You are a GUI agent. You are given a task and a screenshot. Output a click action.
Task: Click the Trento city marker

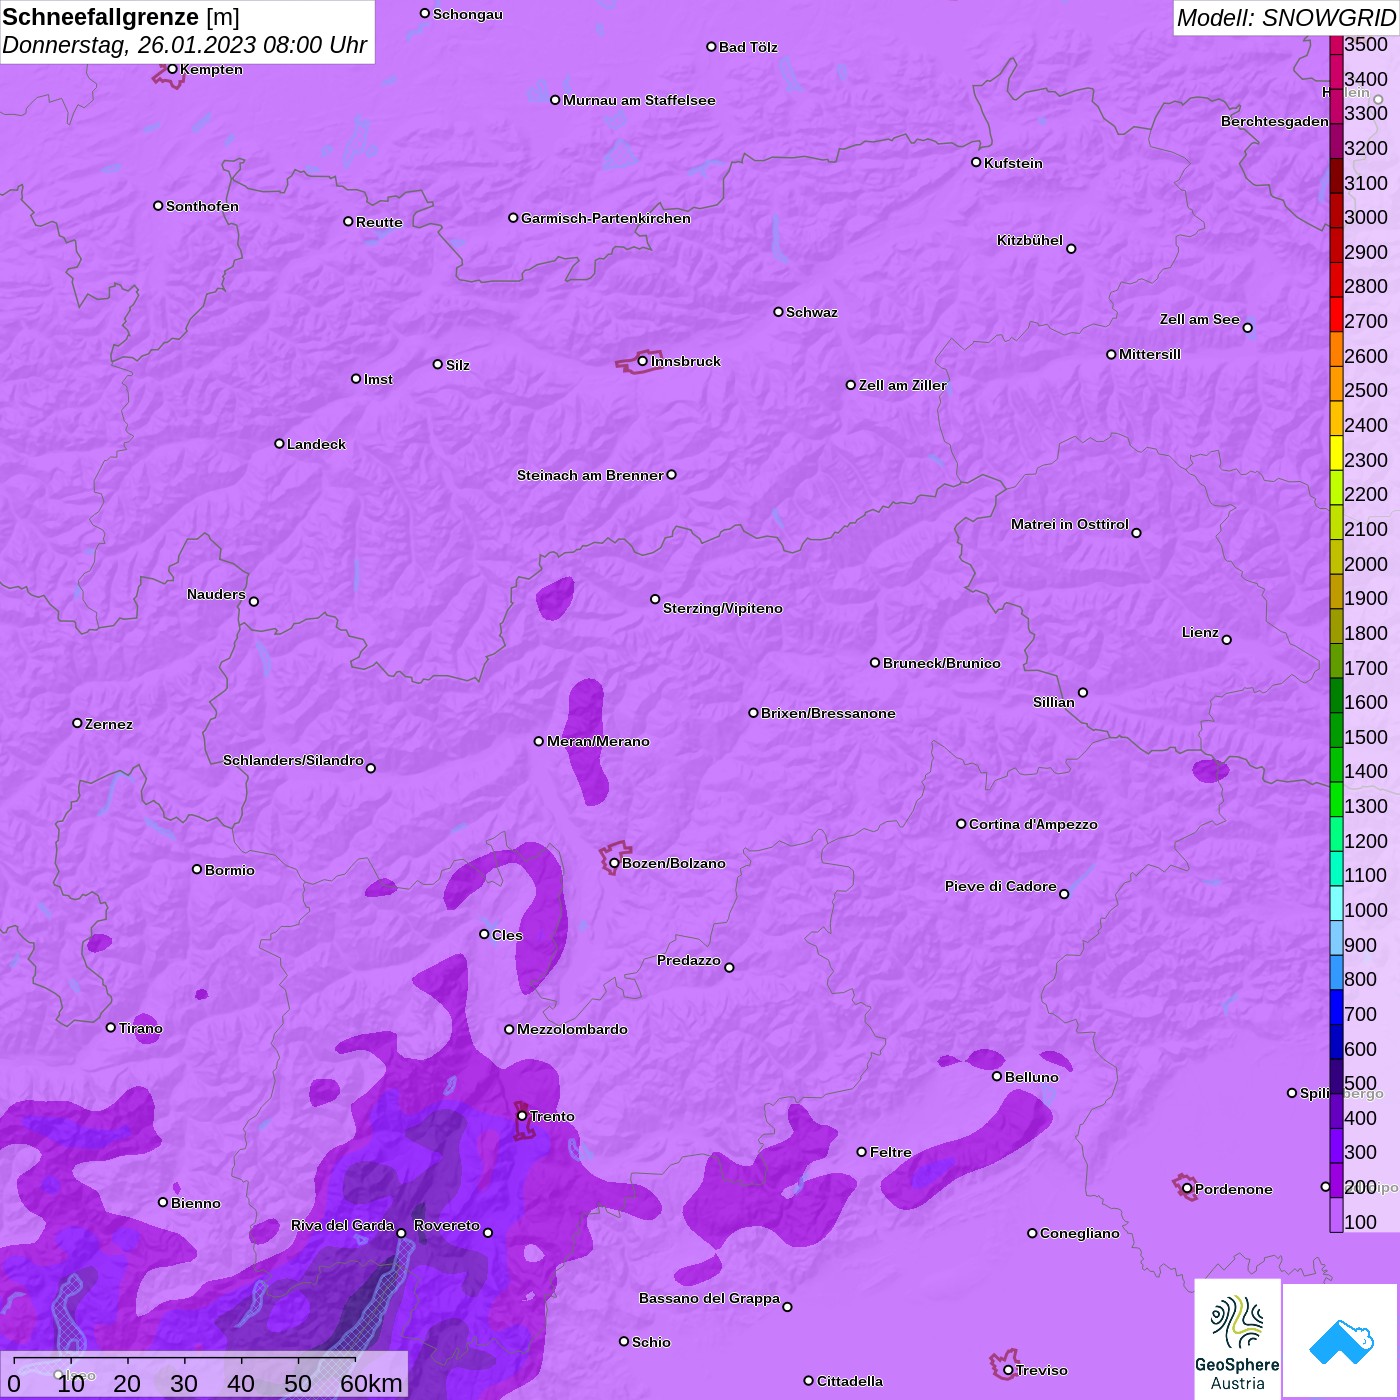[x=522, y=1116]
